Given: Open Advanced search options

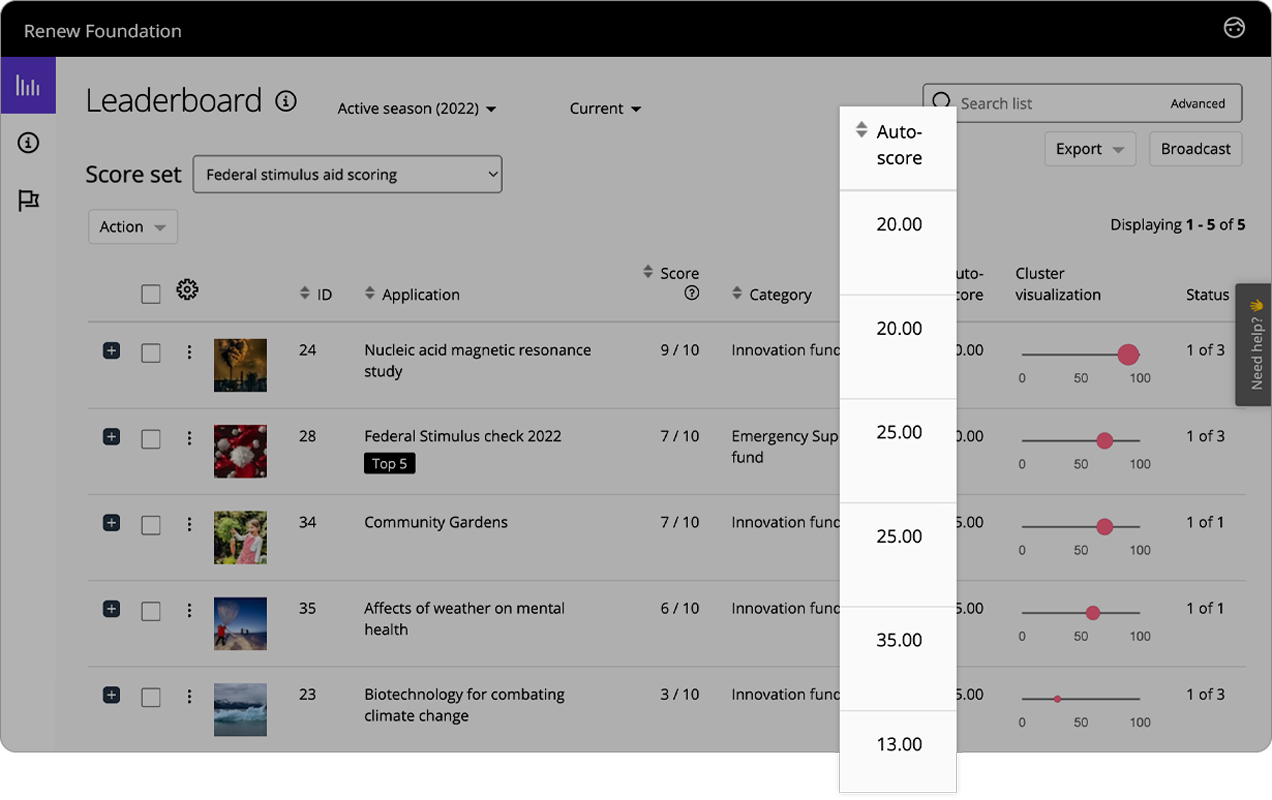Looking at the screenshot, I should (1199, 103).
